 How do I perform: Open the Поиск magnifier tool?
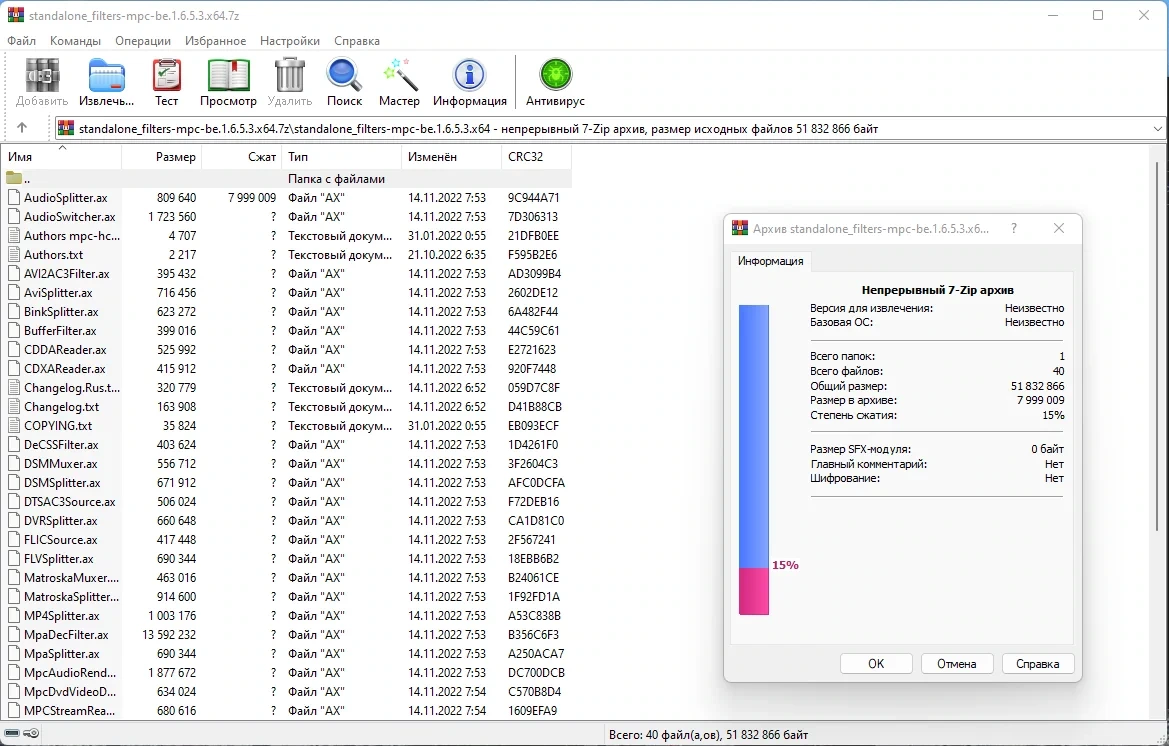[344, 76]
